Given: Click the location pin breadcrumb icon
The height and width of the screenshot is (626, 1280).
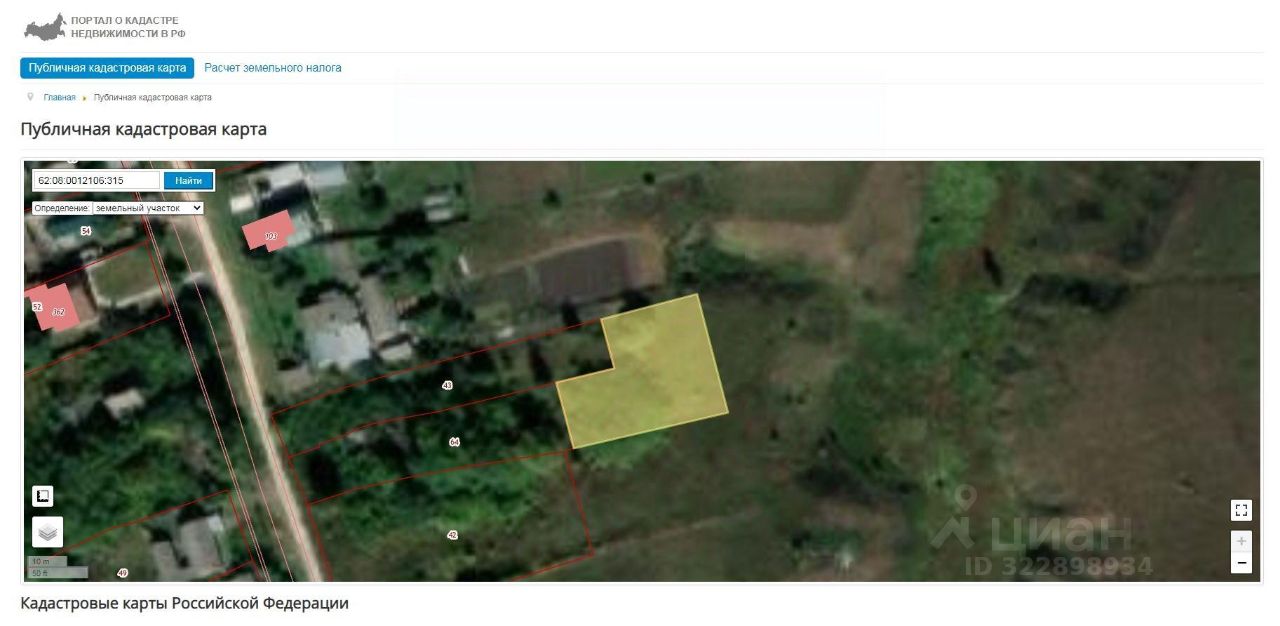Looking at the screenshot, I should point(30,97).
